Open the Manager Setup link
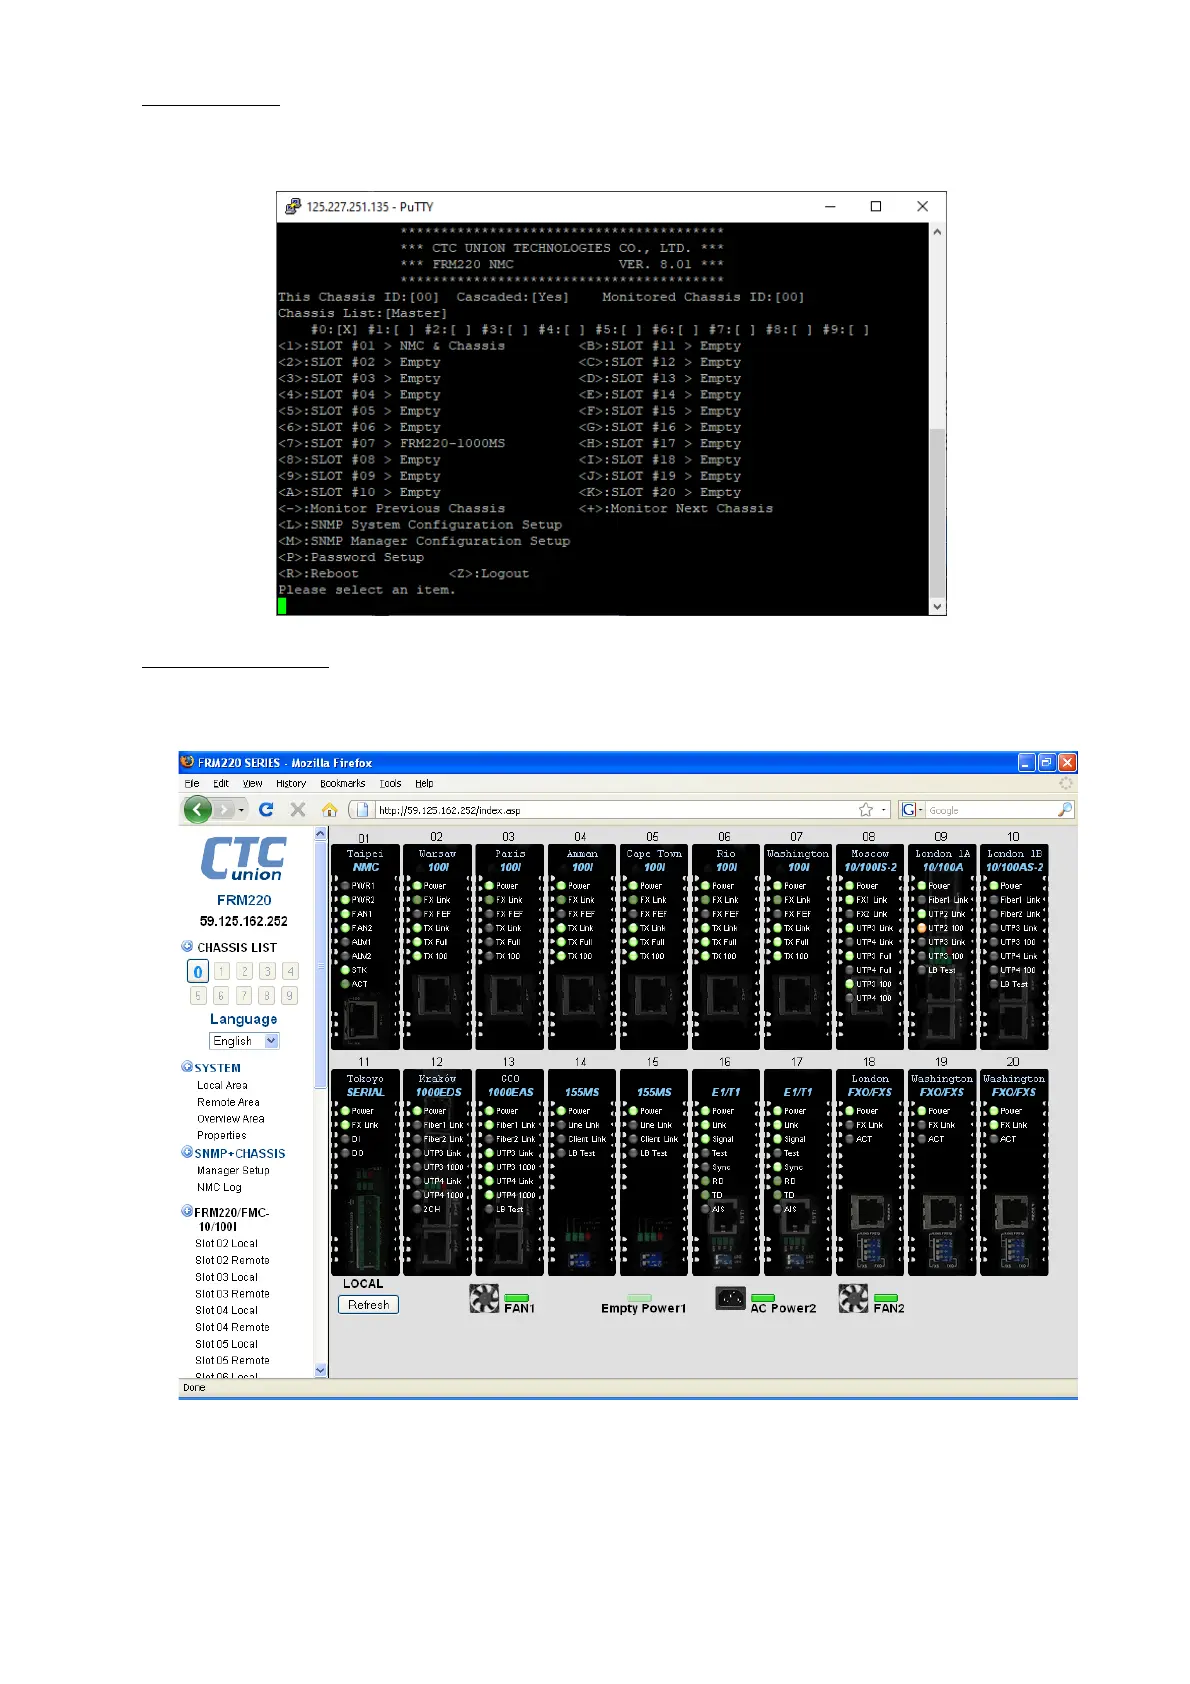This screenshot has height=1684, width=1190. click(x=233, y=1170)
